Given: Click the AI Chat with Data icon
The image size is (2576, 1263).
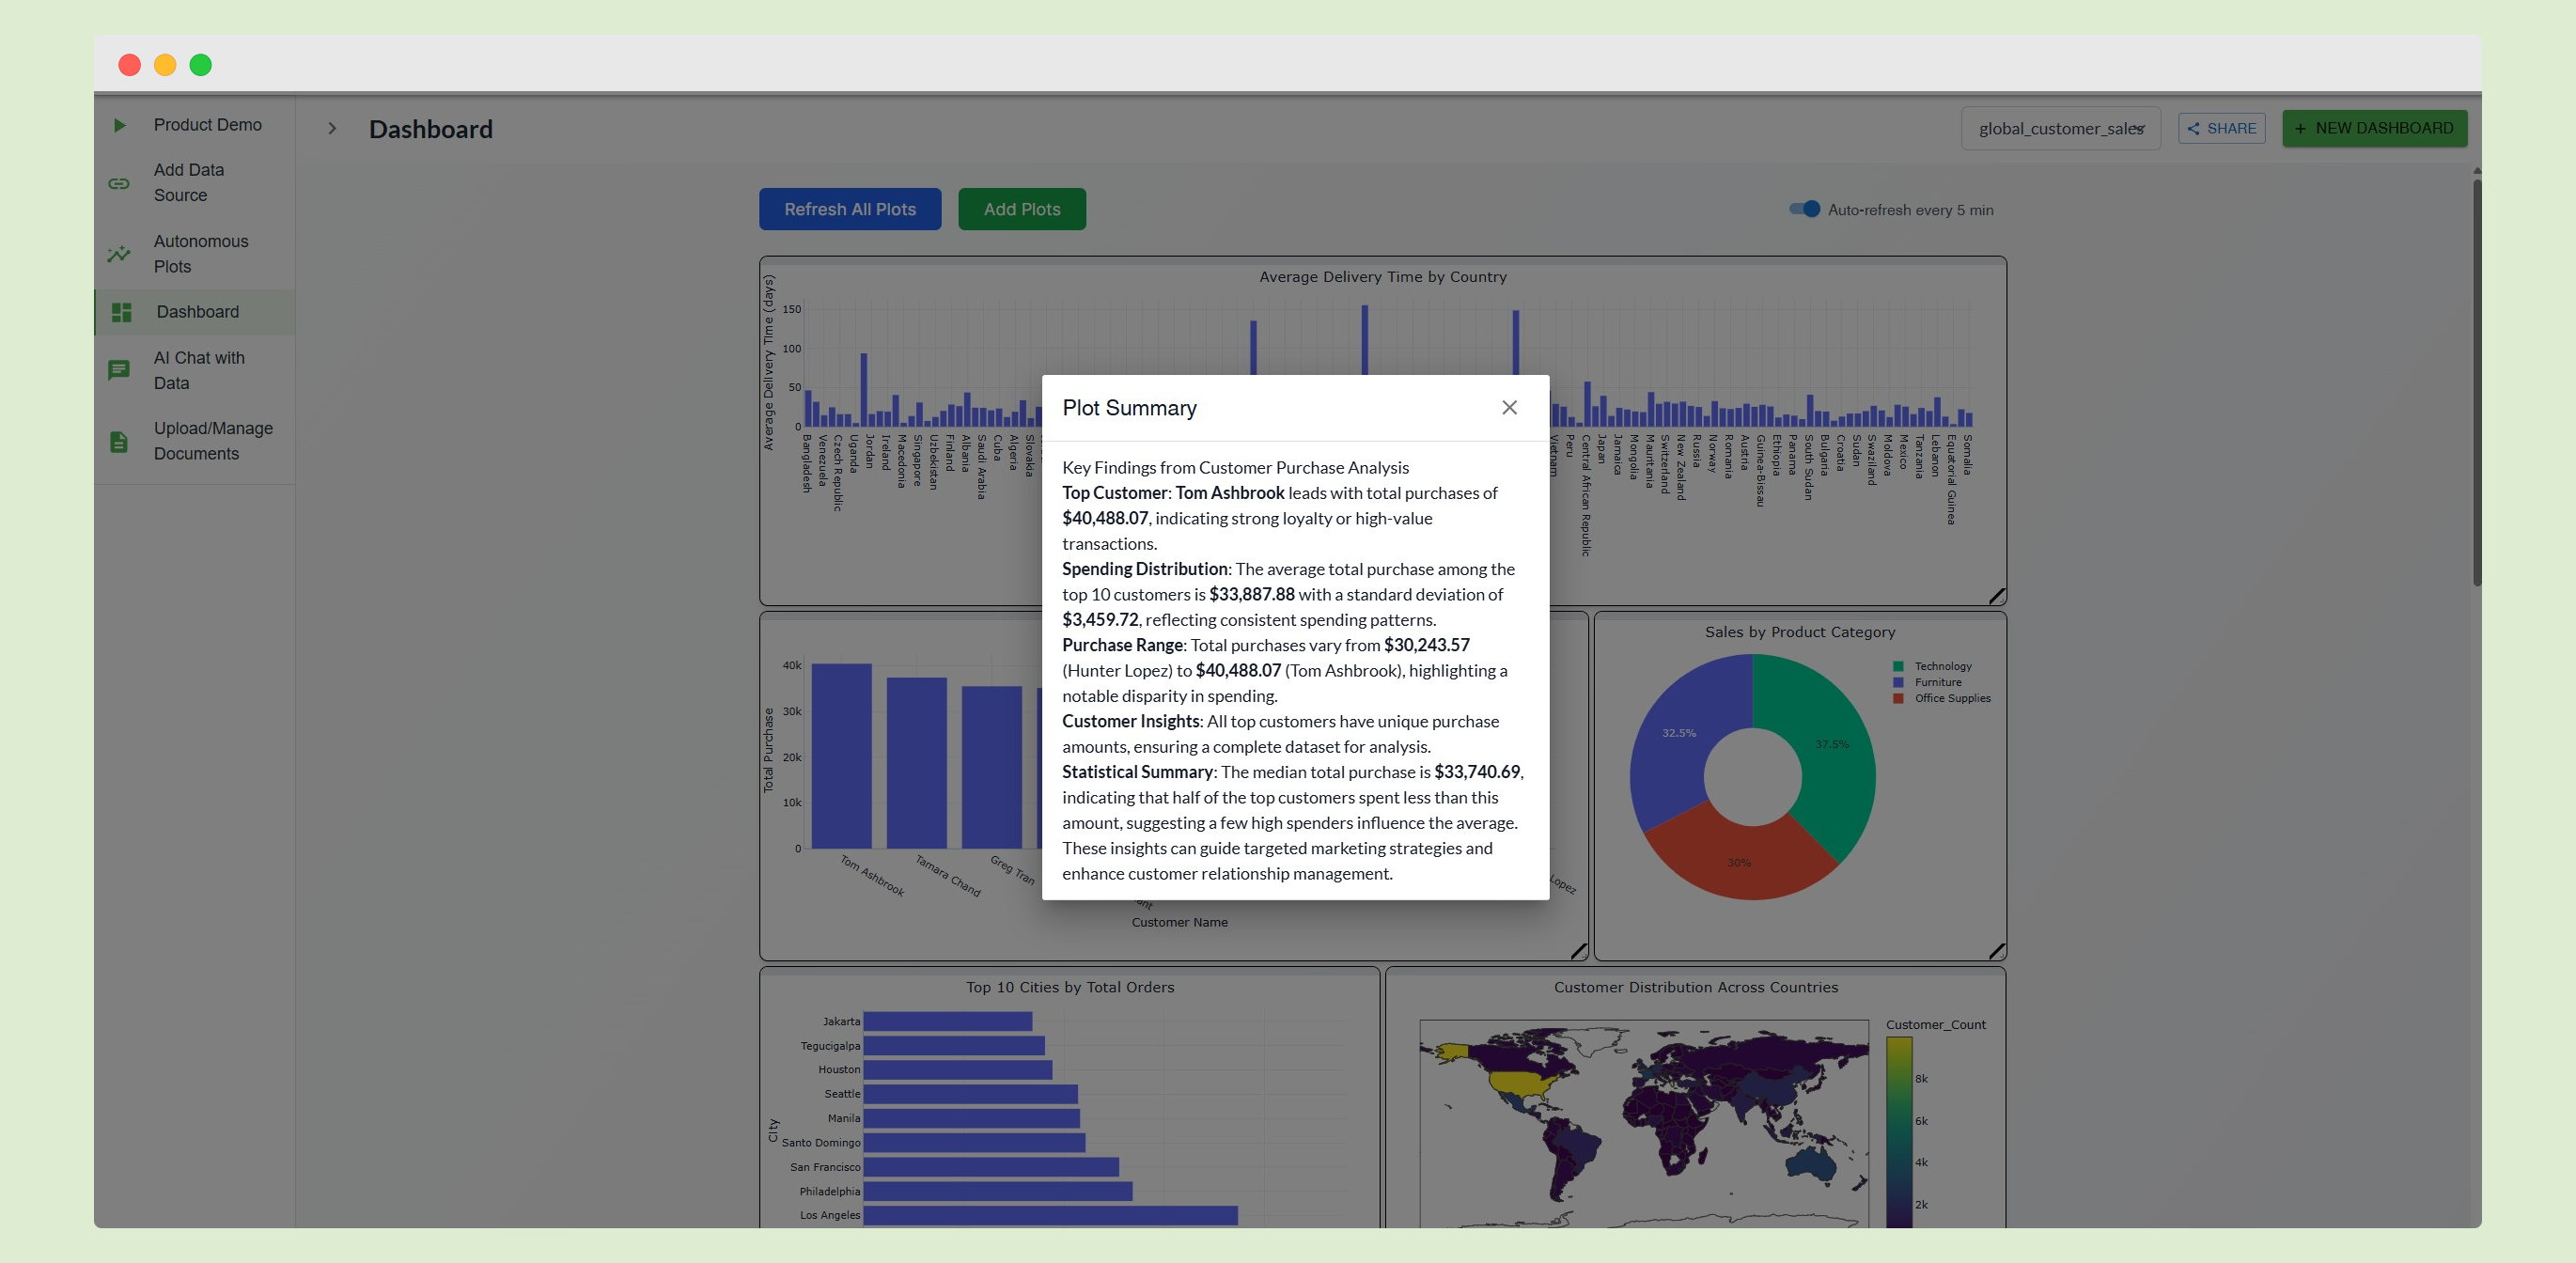Looking at the screenshot, I should click(x=119, y=370).
